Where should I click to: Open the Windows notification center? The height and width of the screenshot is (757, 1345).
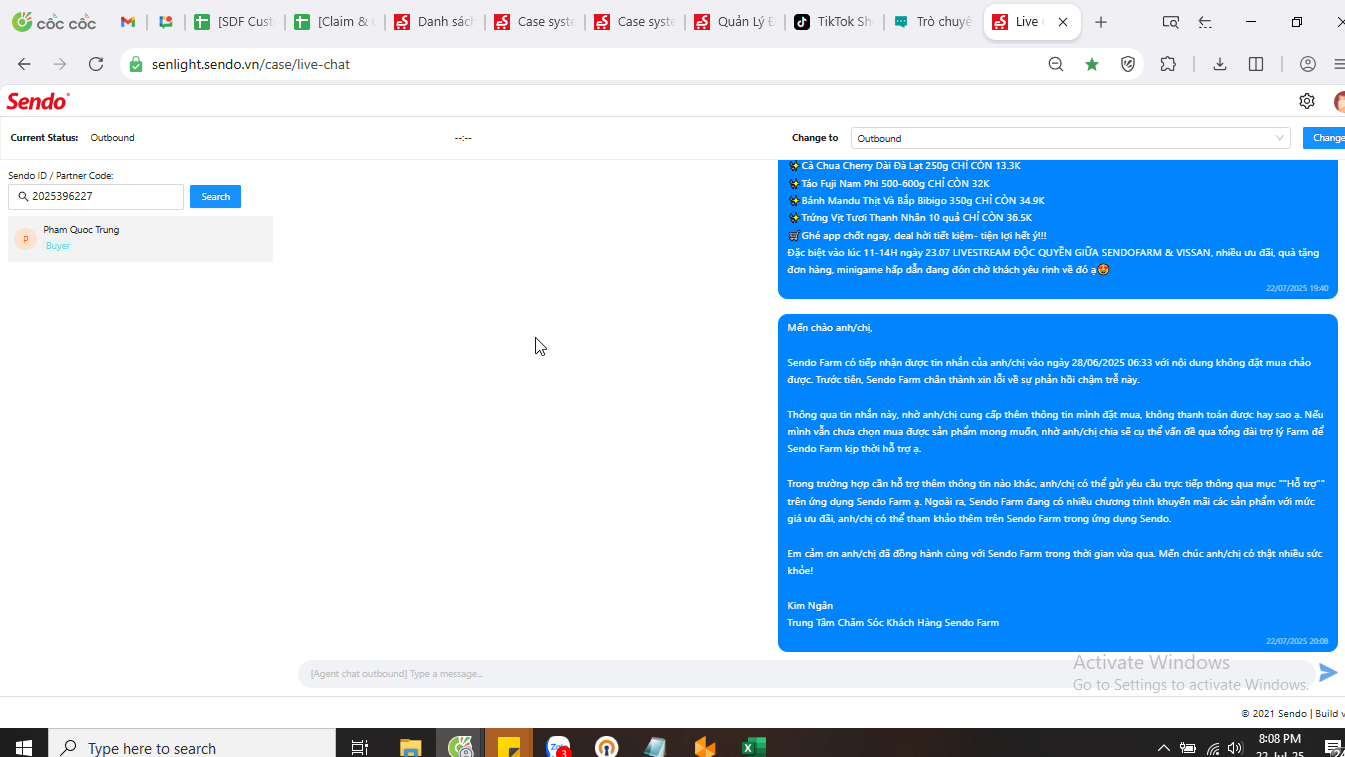click(1333, 747)
